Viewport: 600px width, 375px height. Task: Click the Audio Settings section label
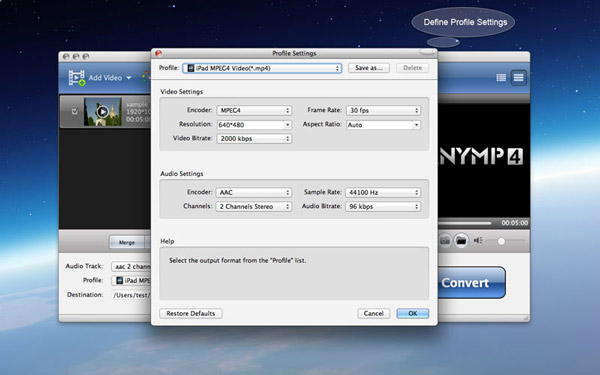(182, 174)
